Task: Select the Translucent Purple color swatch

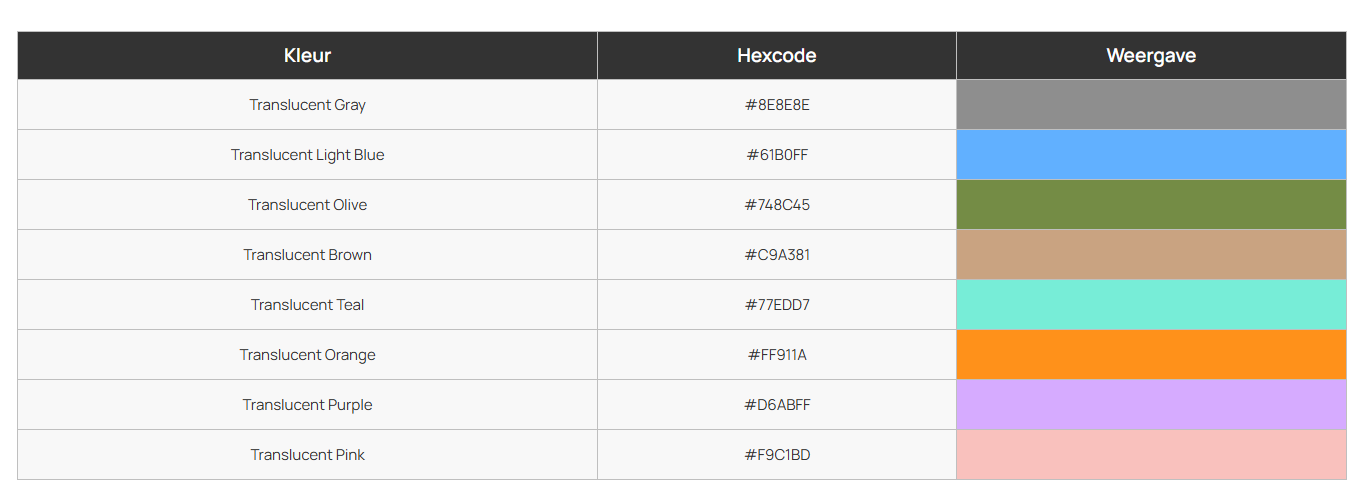Action: [1151, 405]
